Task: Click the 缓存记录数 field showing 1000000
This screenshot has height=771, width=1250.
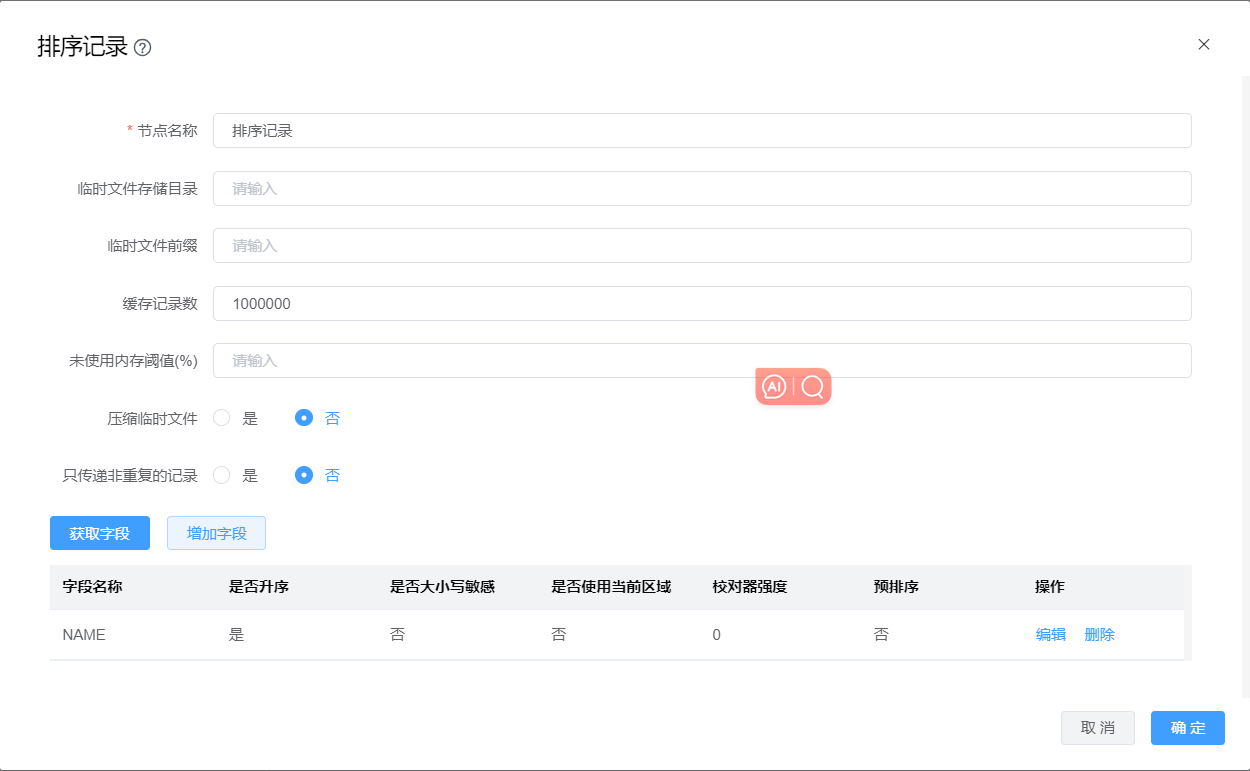Action: point(701,303)
